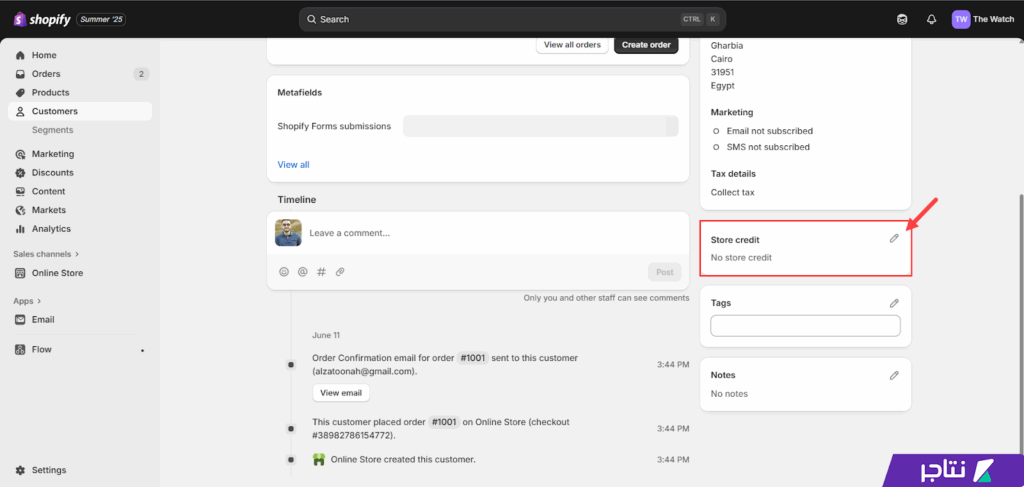Click the Analytics bar chart icon
Screen dimensions: 1024x487
tap(20, 229)
